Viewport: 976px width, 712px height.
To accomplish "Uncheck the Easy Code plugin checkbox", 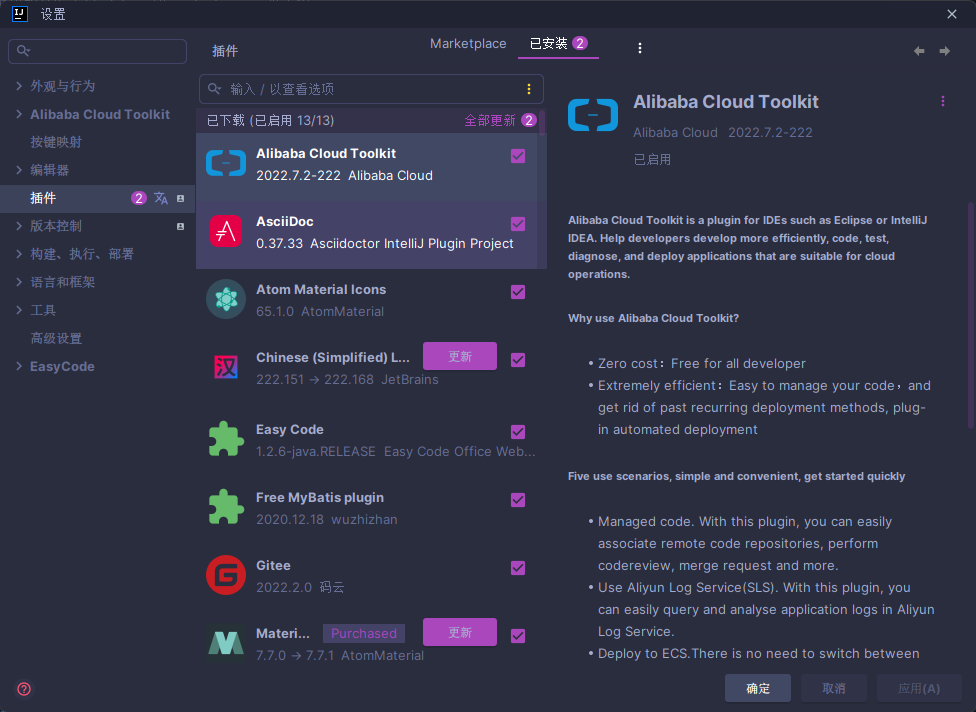I will coord(518,432).
